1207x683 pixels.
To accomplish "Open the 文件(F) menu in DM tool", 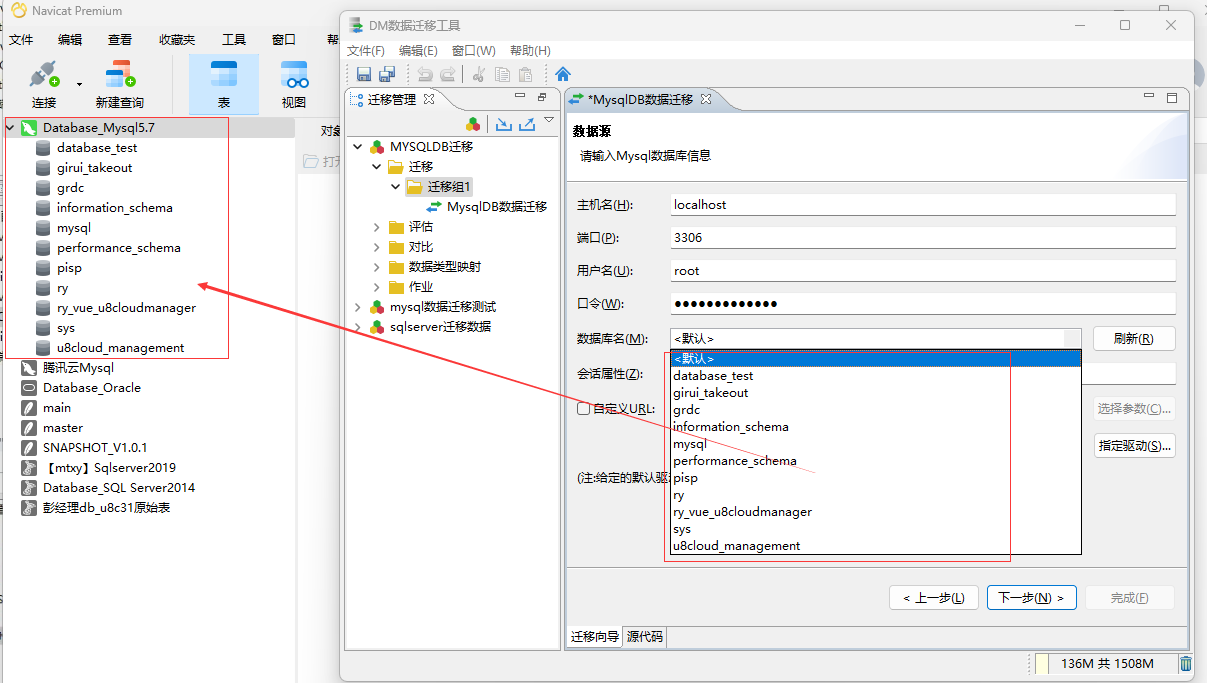I will pos(366,50).
